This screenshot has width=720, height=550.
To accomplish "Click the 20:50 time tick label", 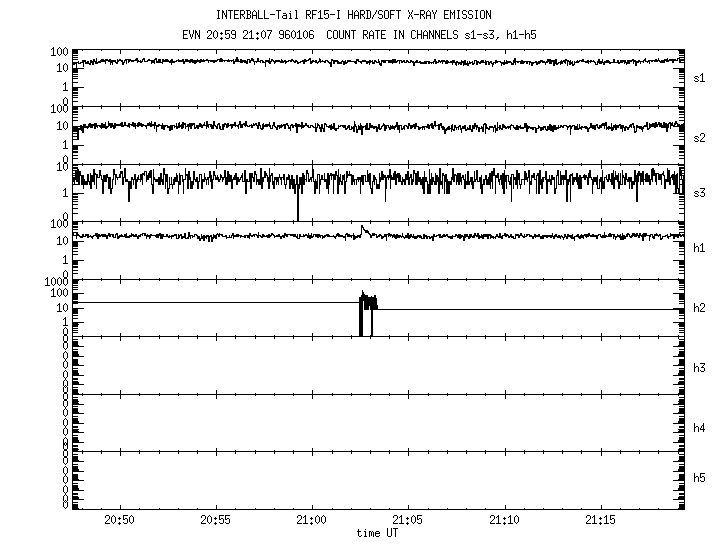I will (x=119, y=521).
